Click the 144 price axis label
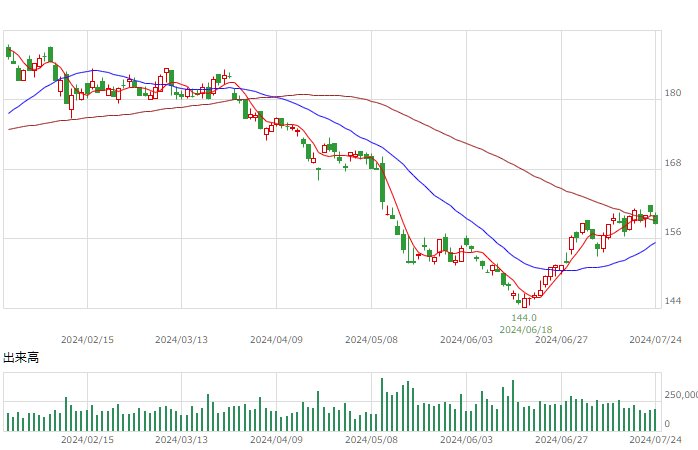 pyautogui.click(x=673, y=301)
